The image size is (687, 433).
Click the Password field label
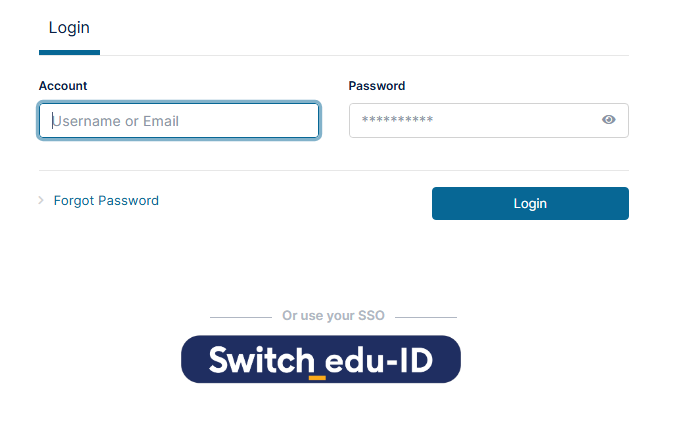click(377, 86)
